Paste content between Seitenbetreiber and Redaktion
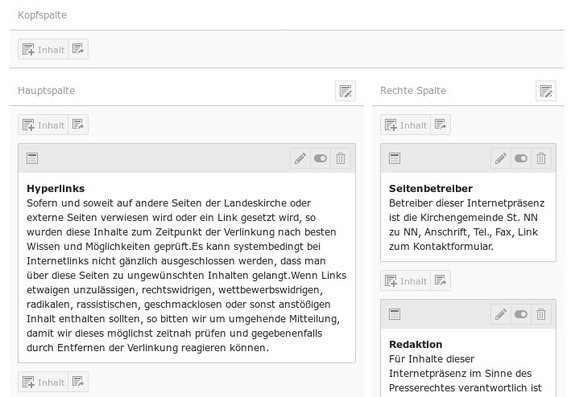 coord(440,281)
